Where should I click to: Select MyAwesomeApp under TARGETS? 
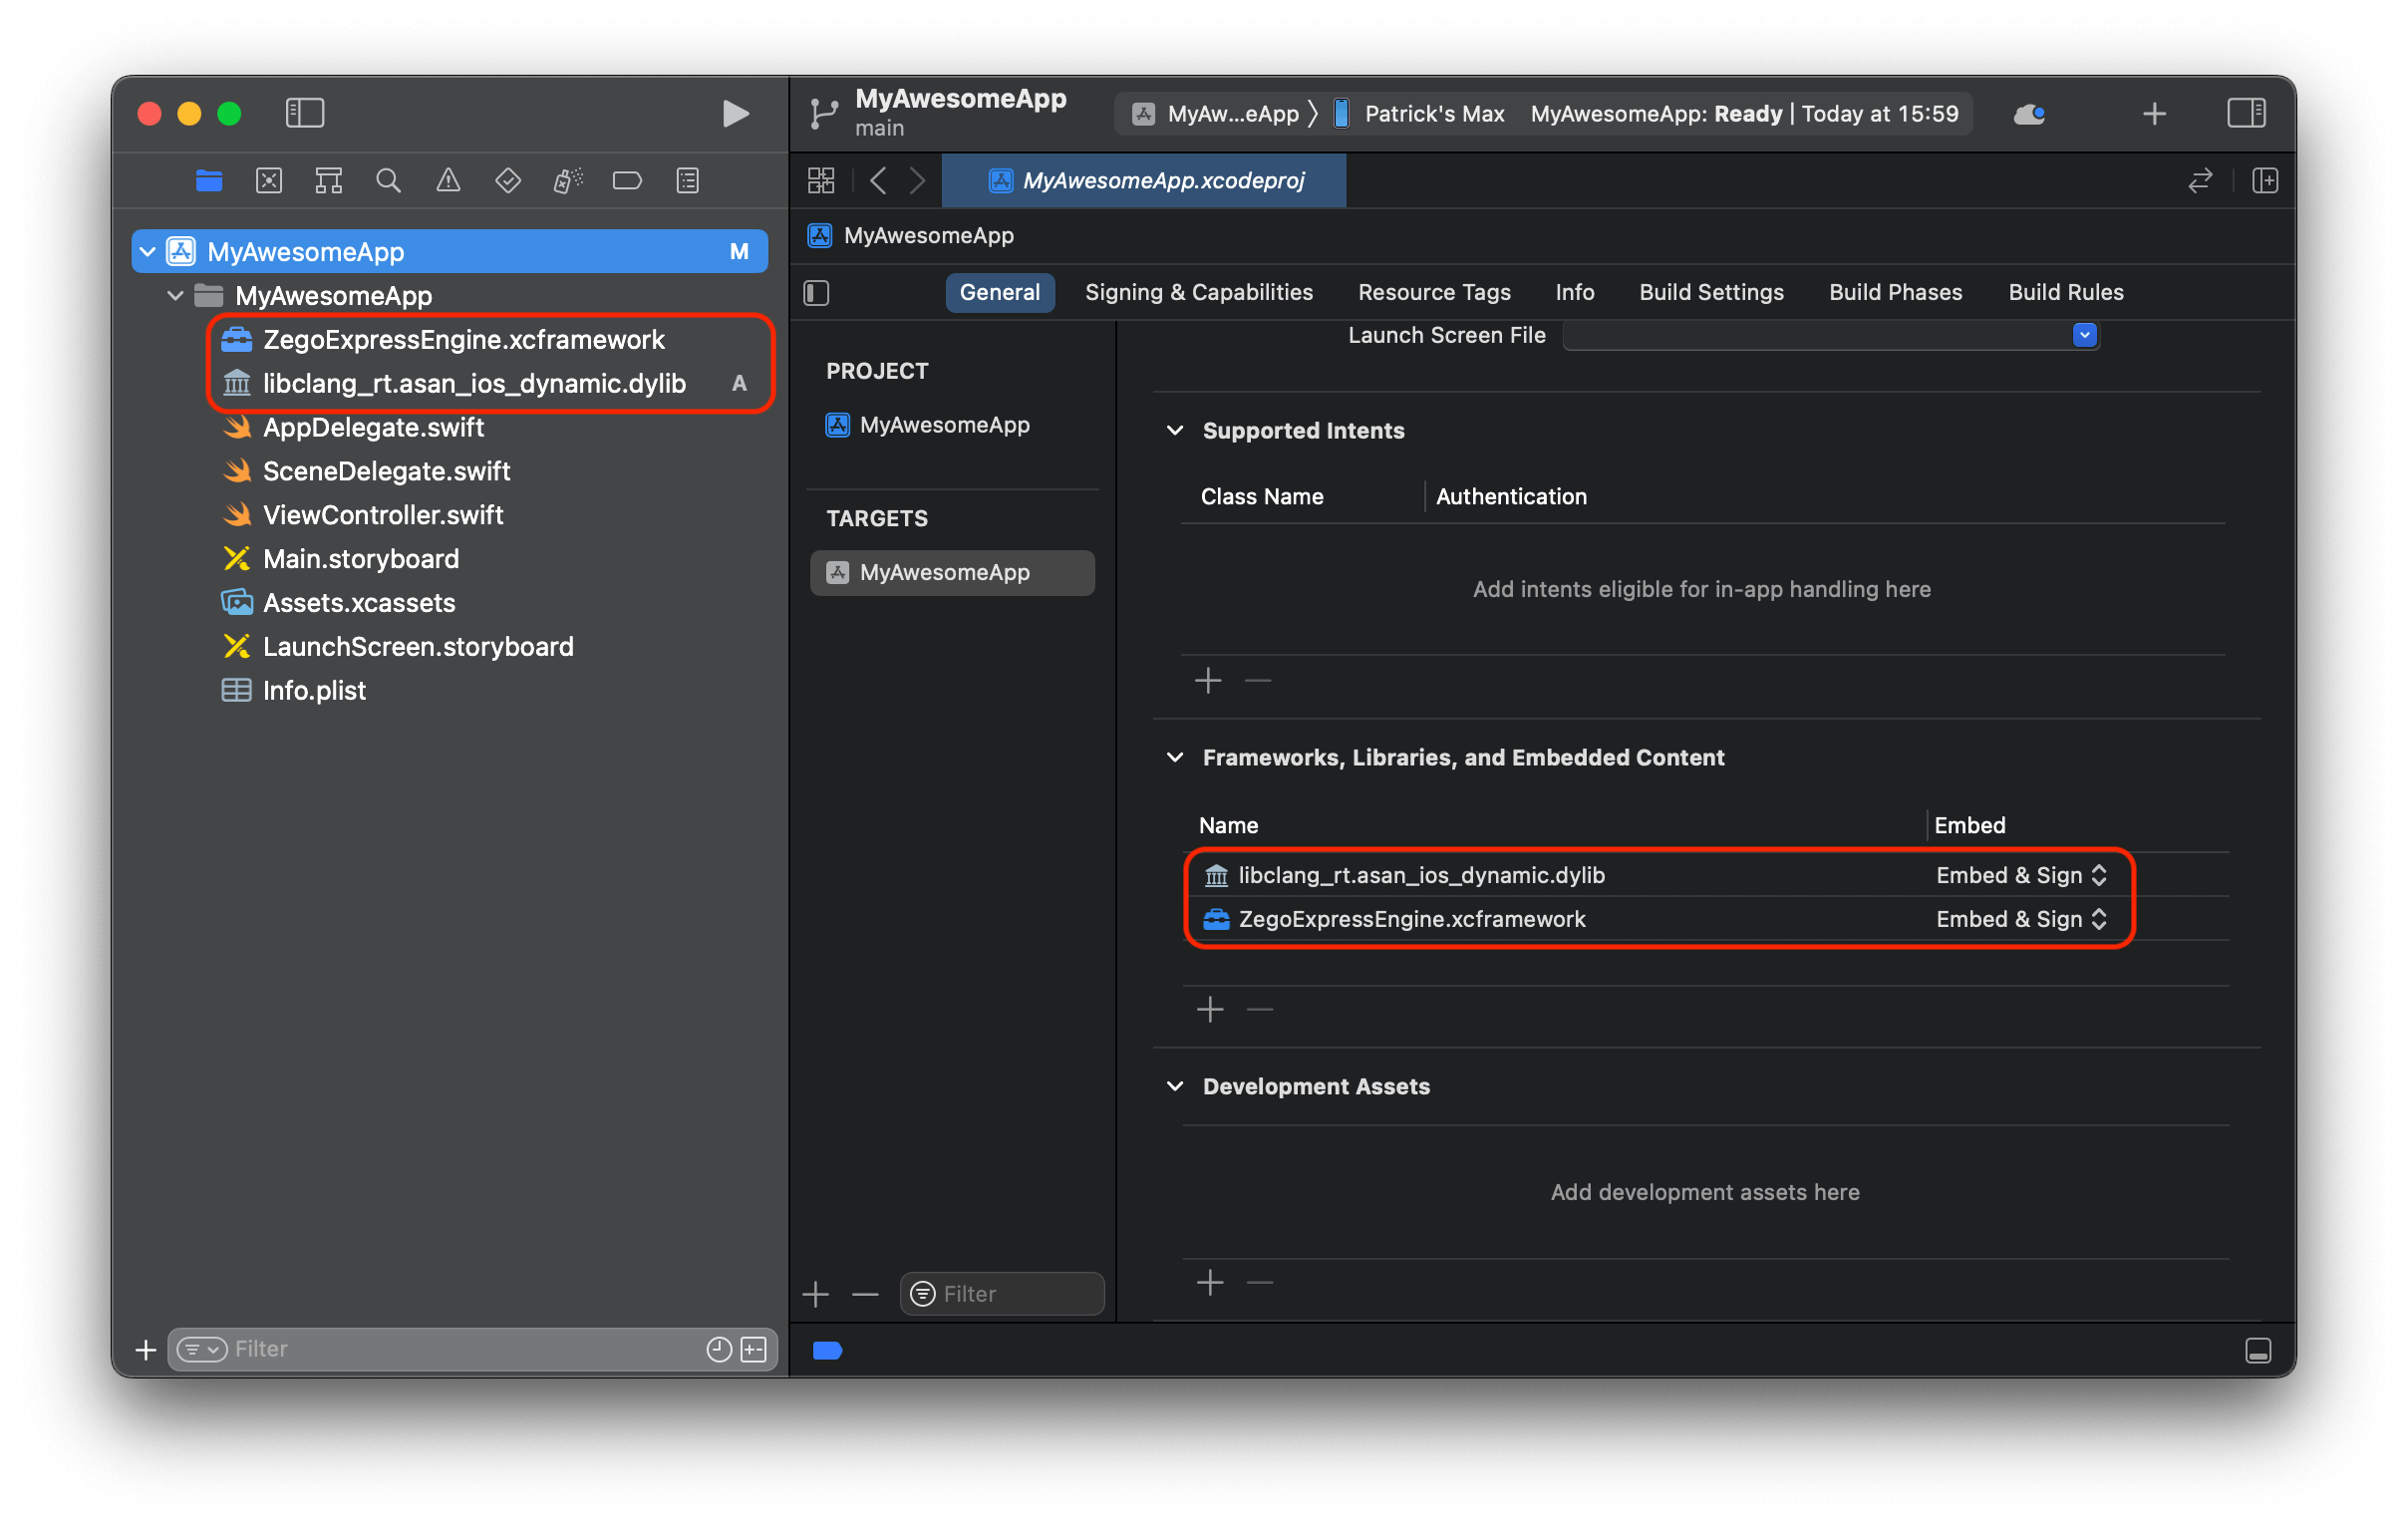point(951,573)
